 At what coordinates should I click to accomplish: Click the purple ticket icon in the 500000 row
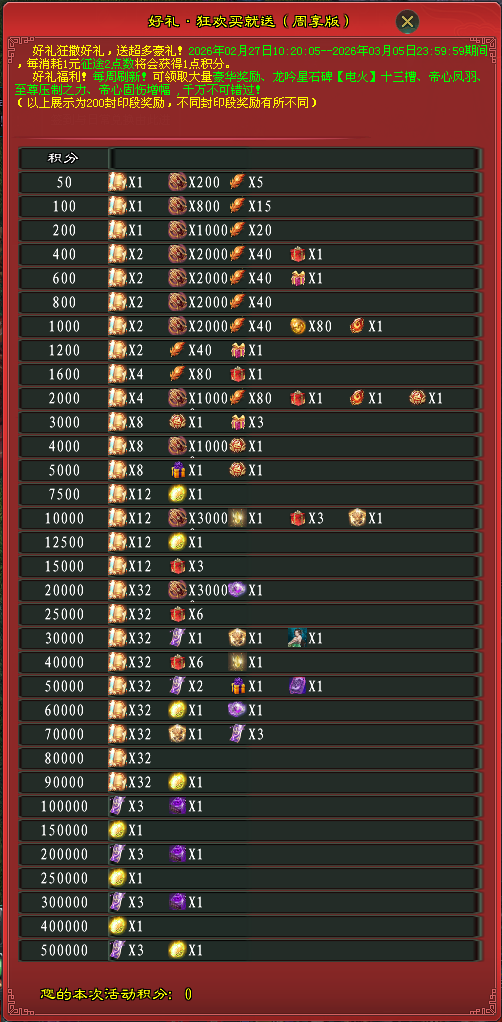117,950
